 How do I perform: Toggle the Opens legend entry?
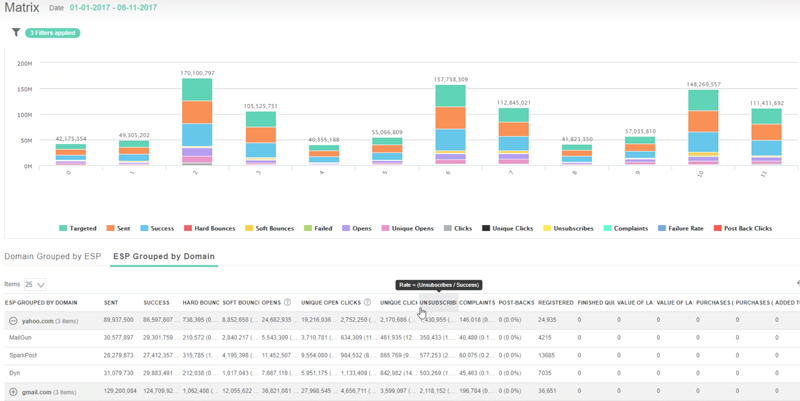[357, 229]
